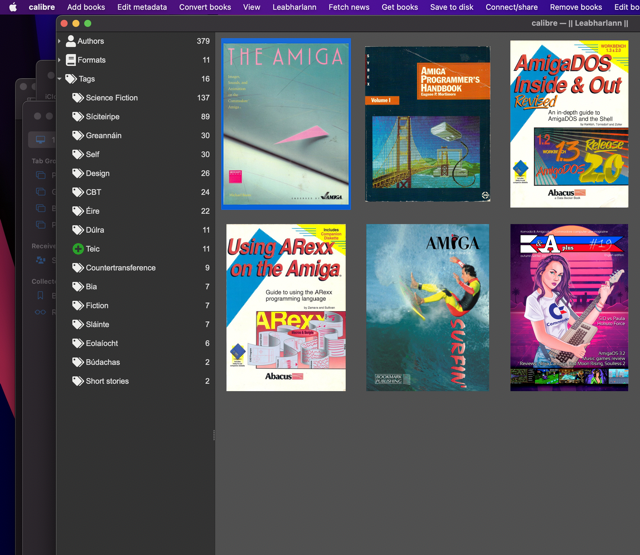
Task: Open the Get books menu
Action: coord(400,7)
